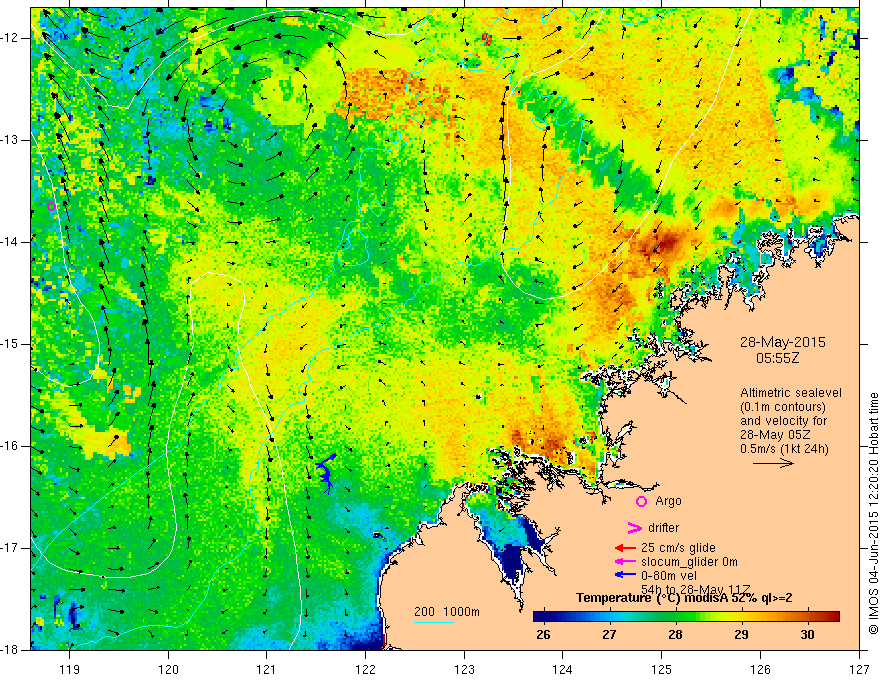
Task: Click the 'slocum_glider 0m' legend label
Action: point(689,562)
